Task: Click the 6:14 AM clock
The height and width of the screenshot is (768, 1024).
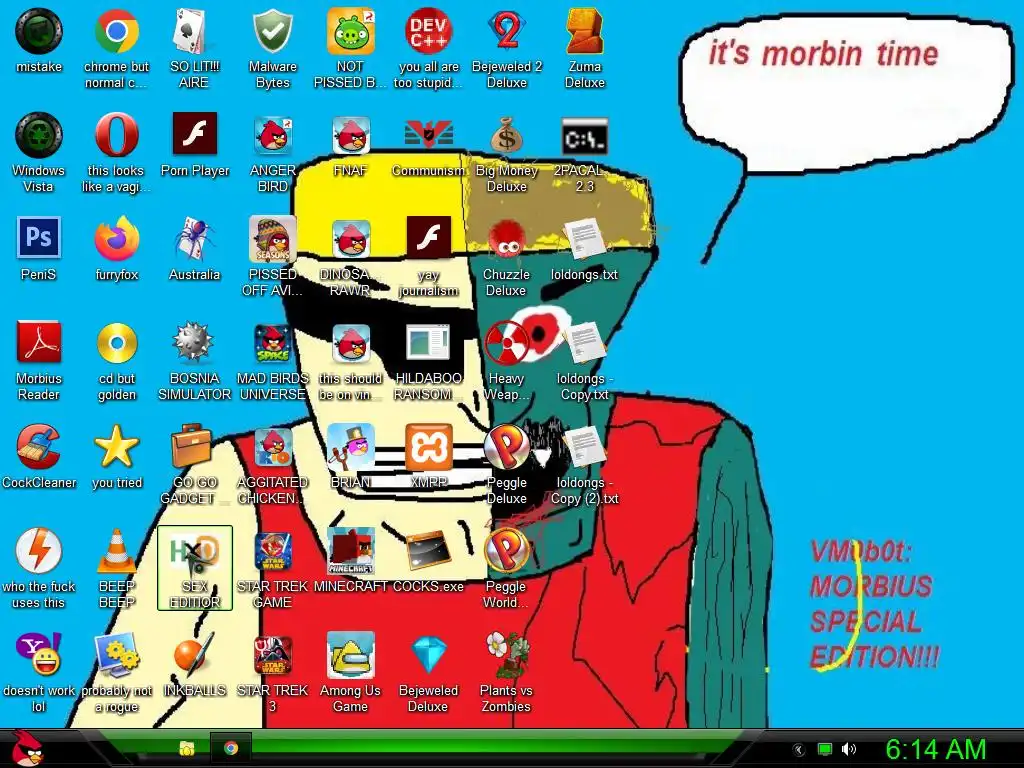Action: tap(935, 749)
